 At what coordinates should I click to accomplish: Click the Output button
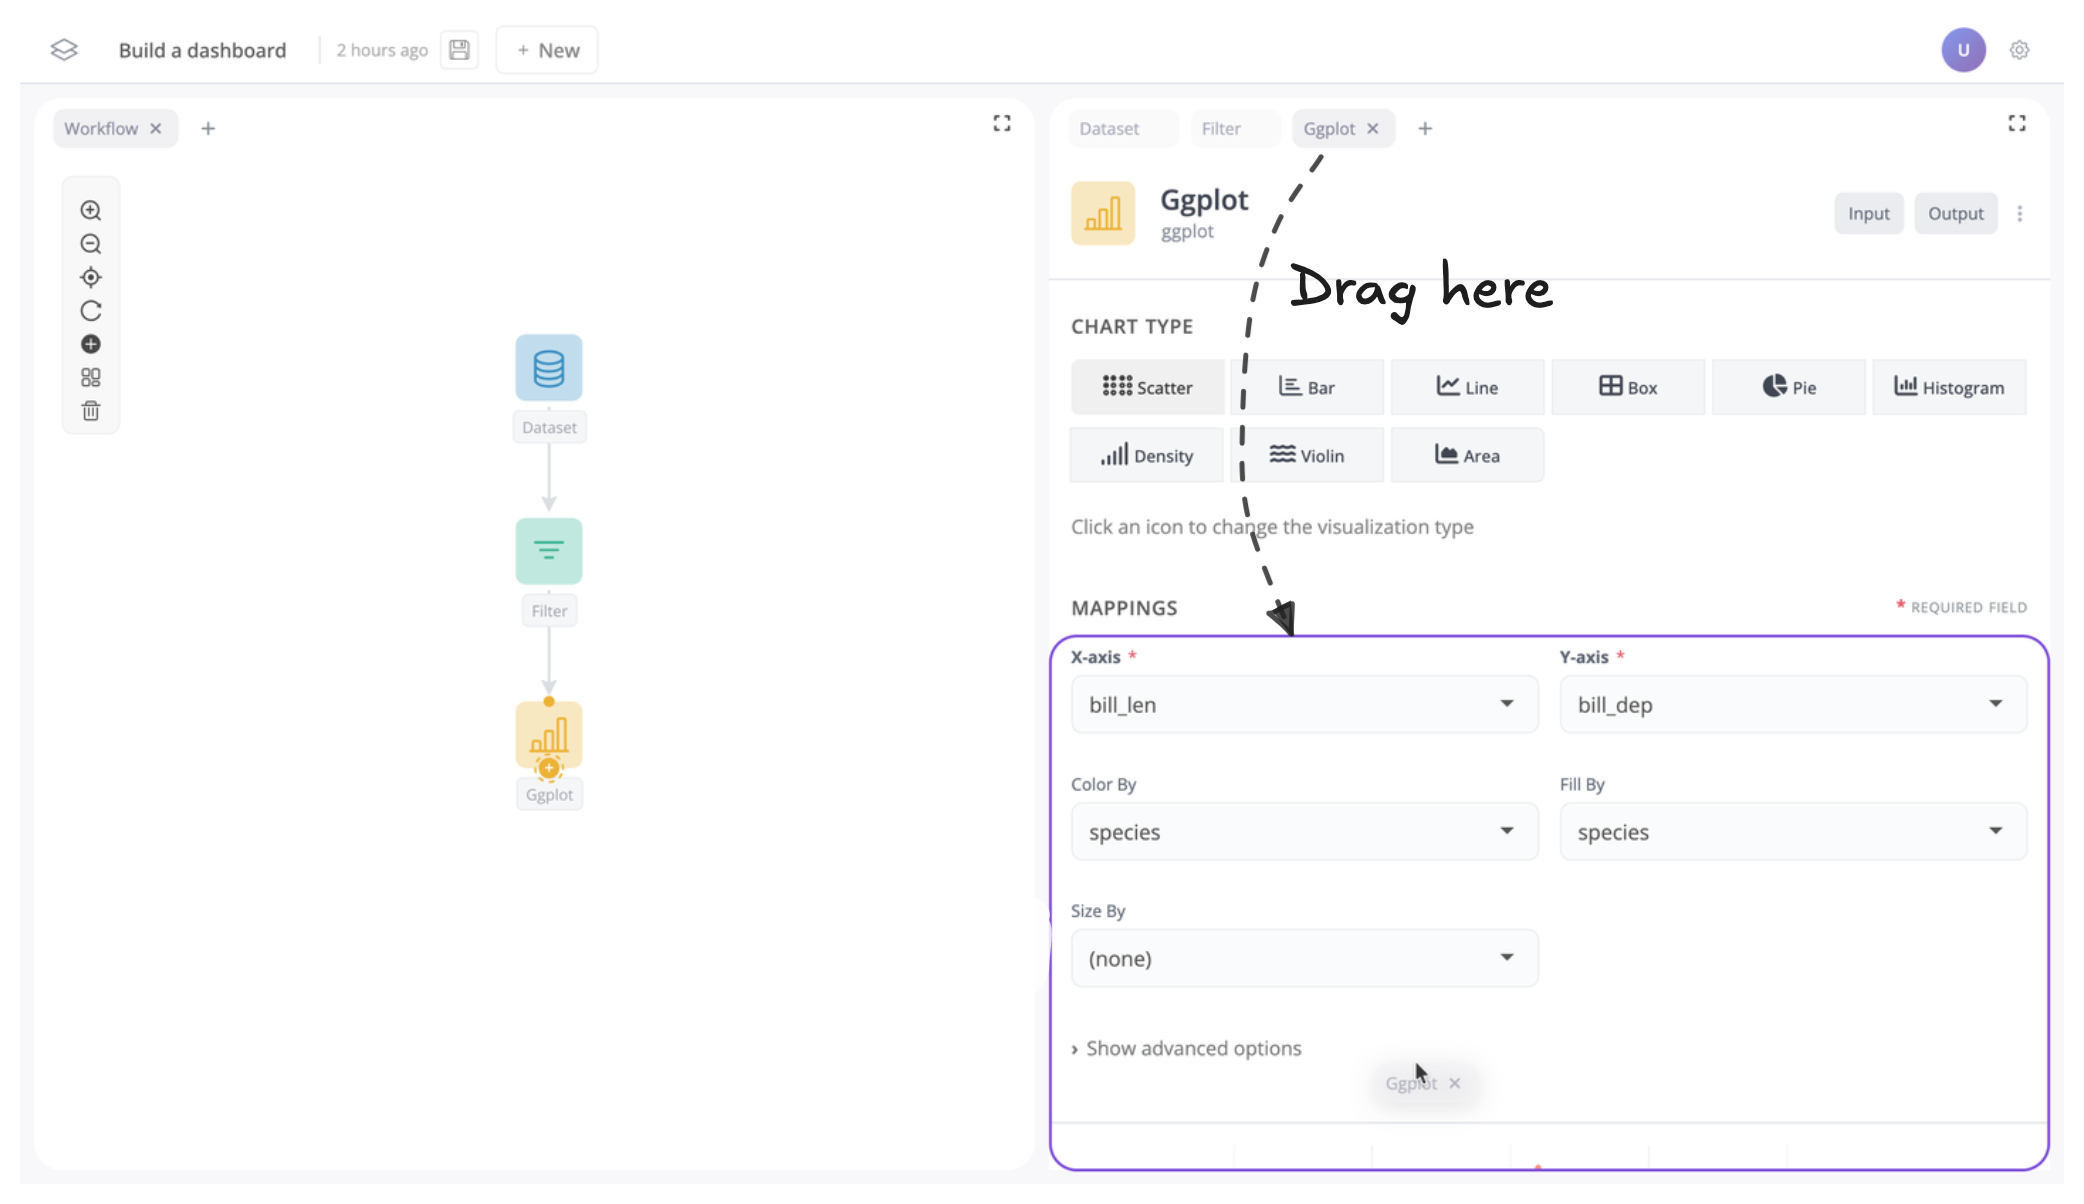tap(1955, 213)
